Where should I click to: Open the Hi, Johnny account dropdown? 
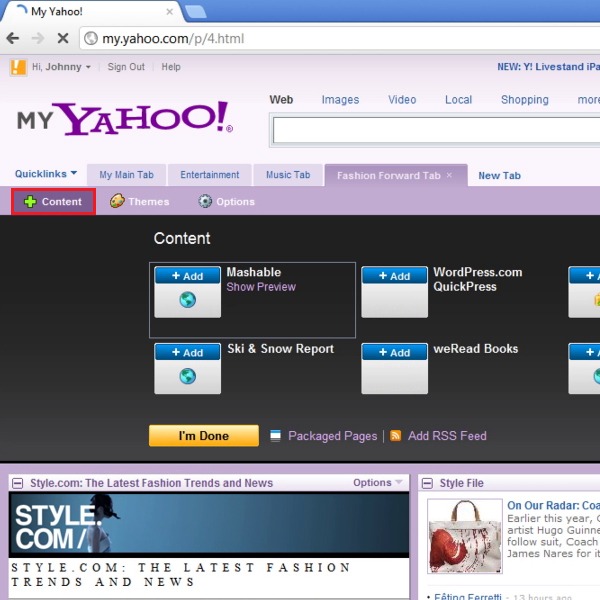pyautogui.click(x=61, y=67)
